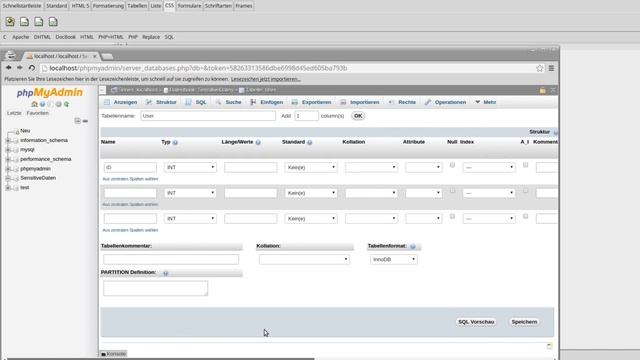Click the user icon left of the browser tab

pos(11,56)
